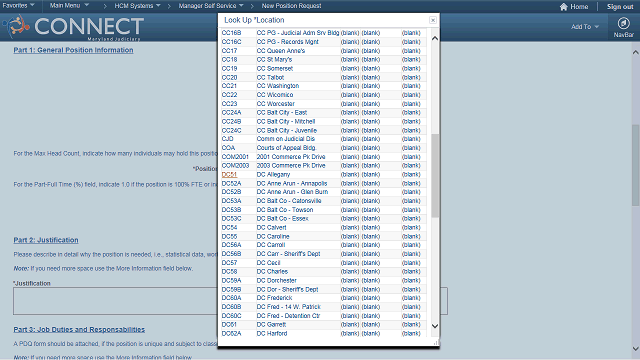Go to Home via the house icon
The height and width of the screenshot is (360, 640).
coord(564,7)
